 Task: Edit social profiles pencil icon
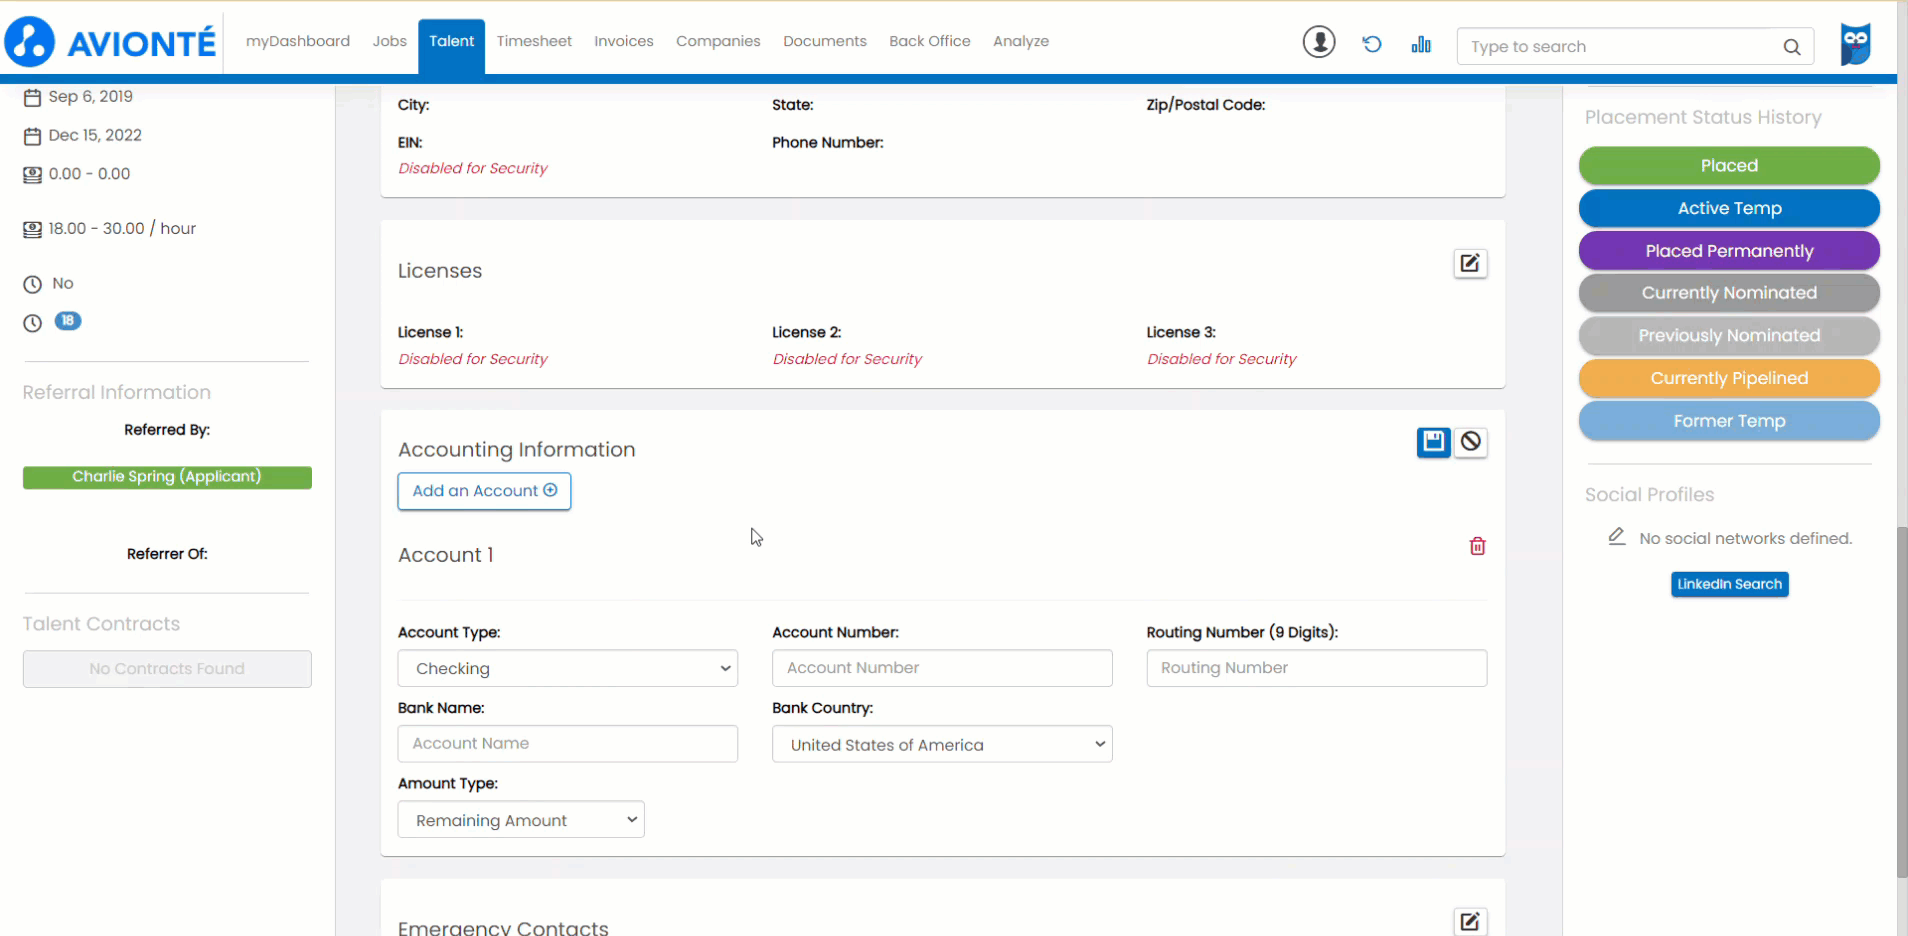(1617, 537)
